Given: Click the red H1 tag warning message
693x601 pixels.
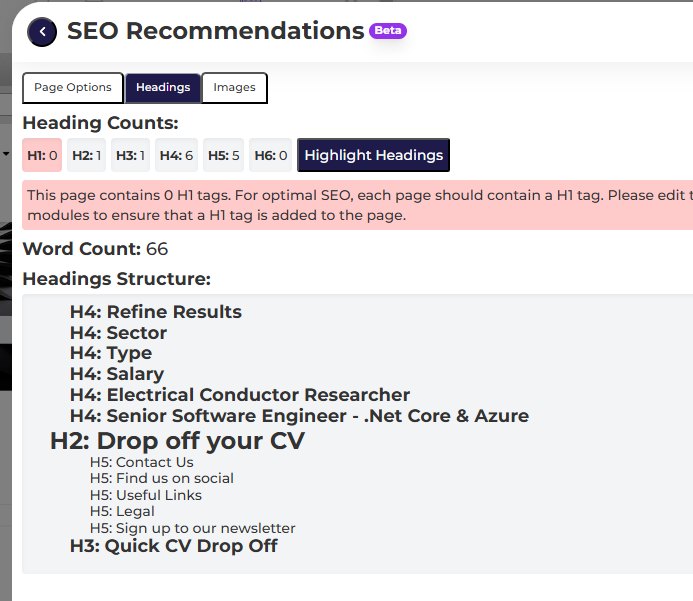Looking at the screenshot, I should [358, 205].
